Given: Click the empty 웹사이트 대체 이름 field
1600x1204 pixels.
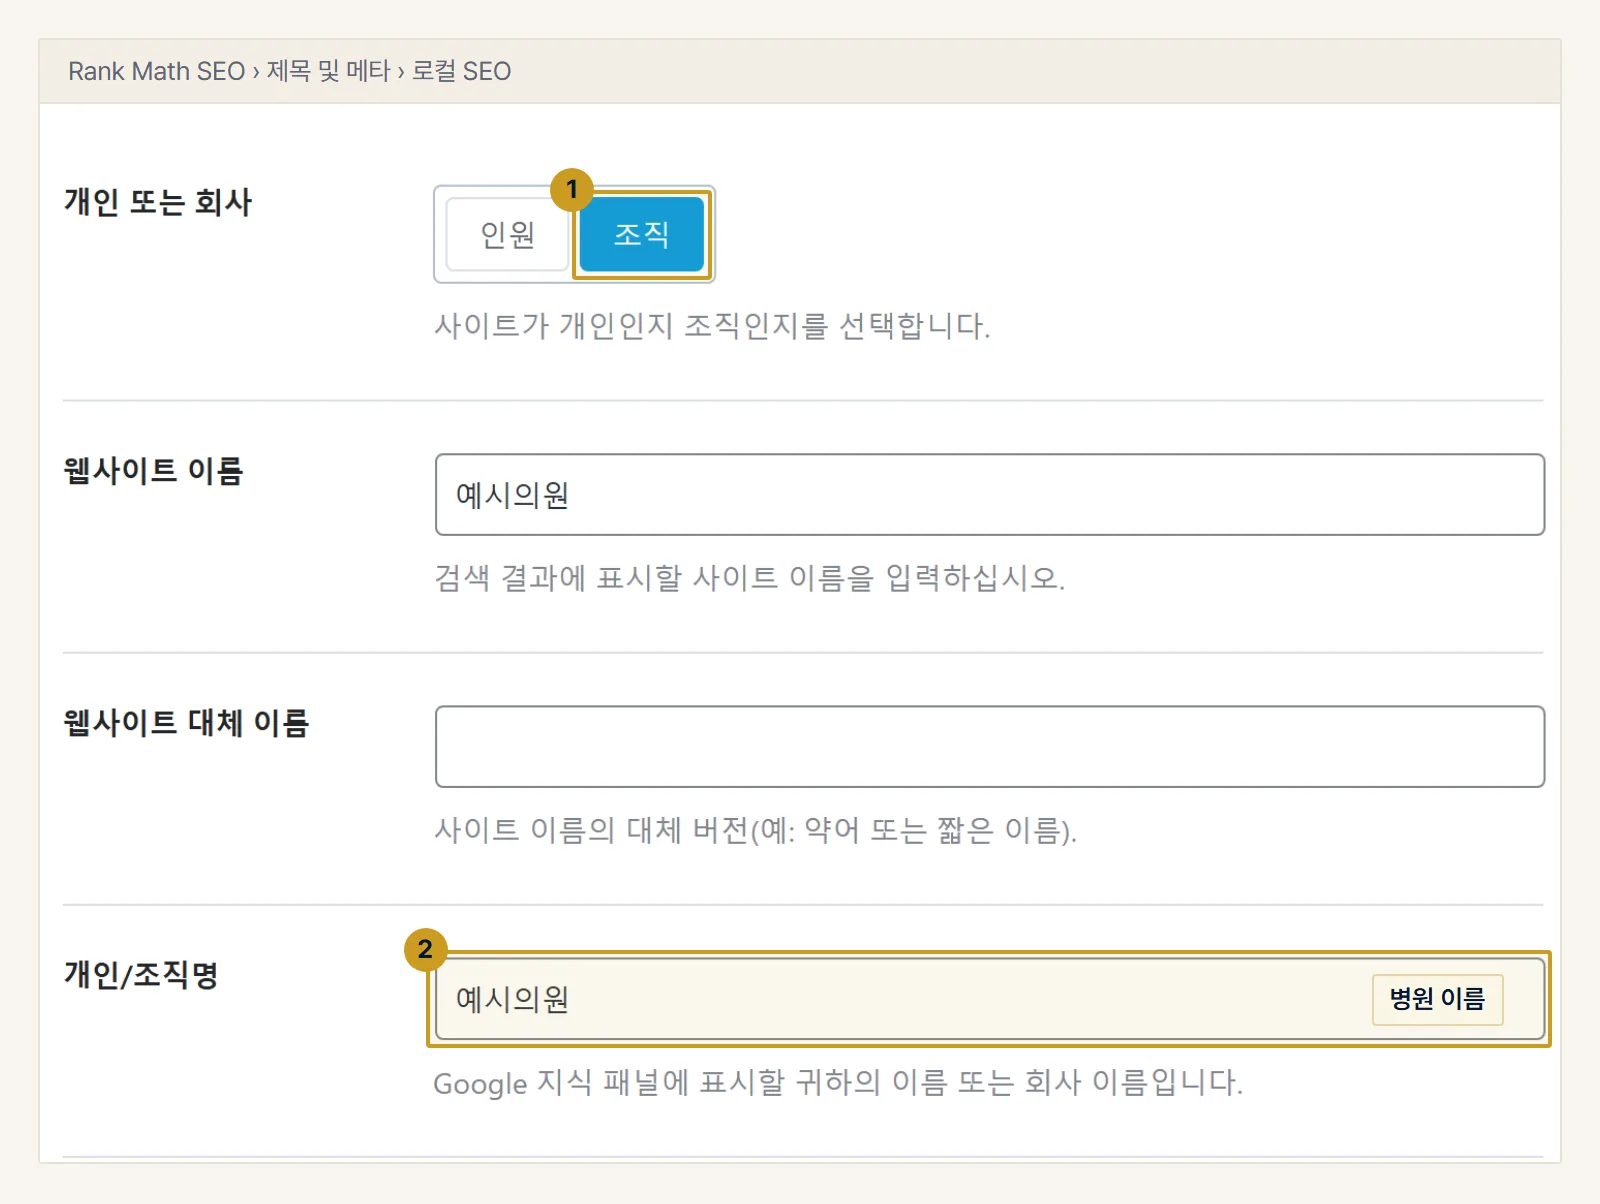Looking at the screenshot, I should (990, 747).
